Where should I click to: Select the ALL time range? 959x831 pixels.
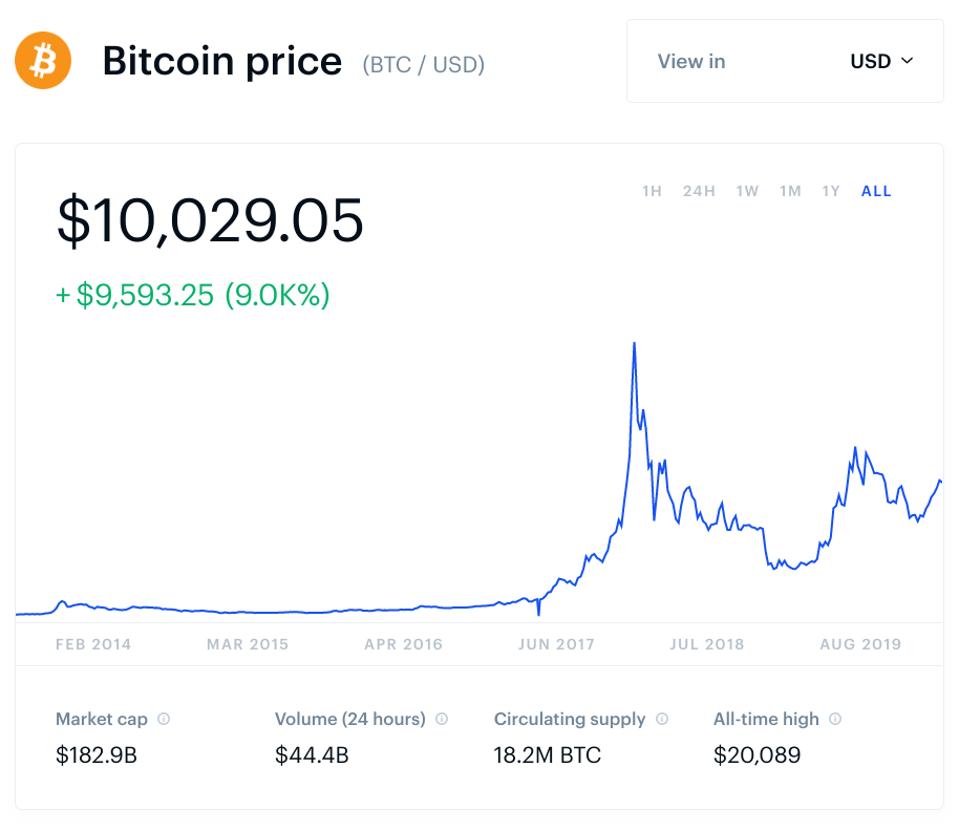pos(876,191)
